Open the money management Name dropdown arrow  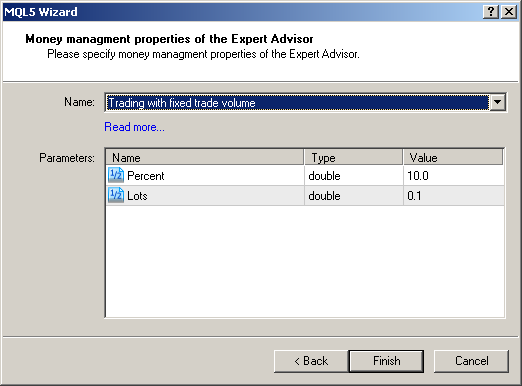tap(497, 102)
